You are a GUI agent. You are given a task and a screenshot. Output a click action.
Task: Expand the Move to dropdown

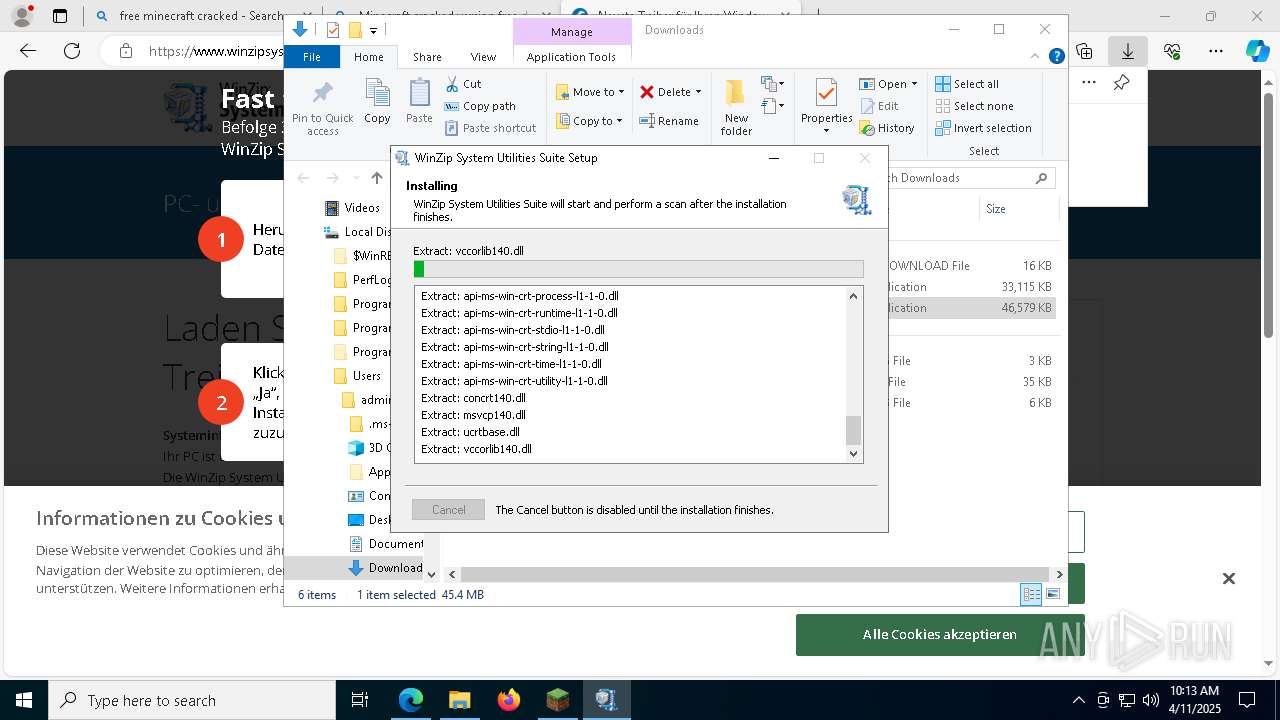pos(621,92)
